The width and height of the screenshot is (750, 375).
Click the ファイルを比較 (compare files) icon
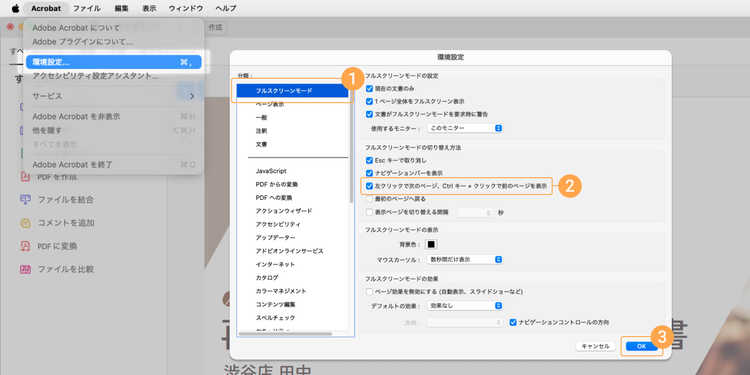pyautogui.click(x=25, y=269)
